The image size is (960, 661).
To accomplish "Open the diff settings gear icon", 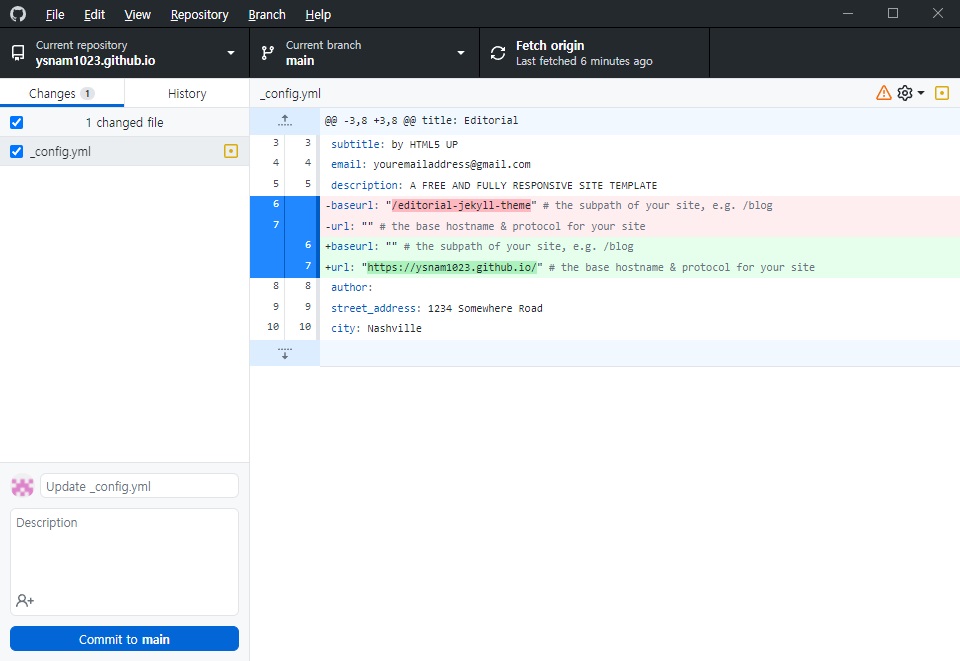I will tap(905, 93).
